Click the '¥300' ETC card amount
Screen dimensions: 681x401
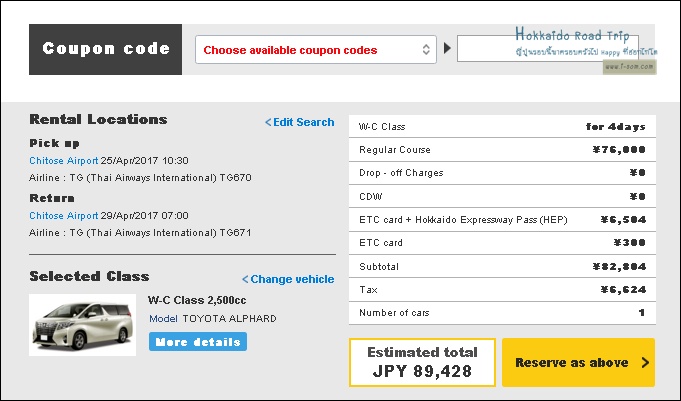point(630,243)
